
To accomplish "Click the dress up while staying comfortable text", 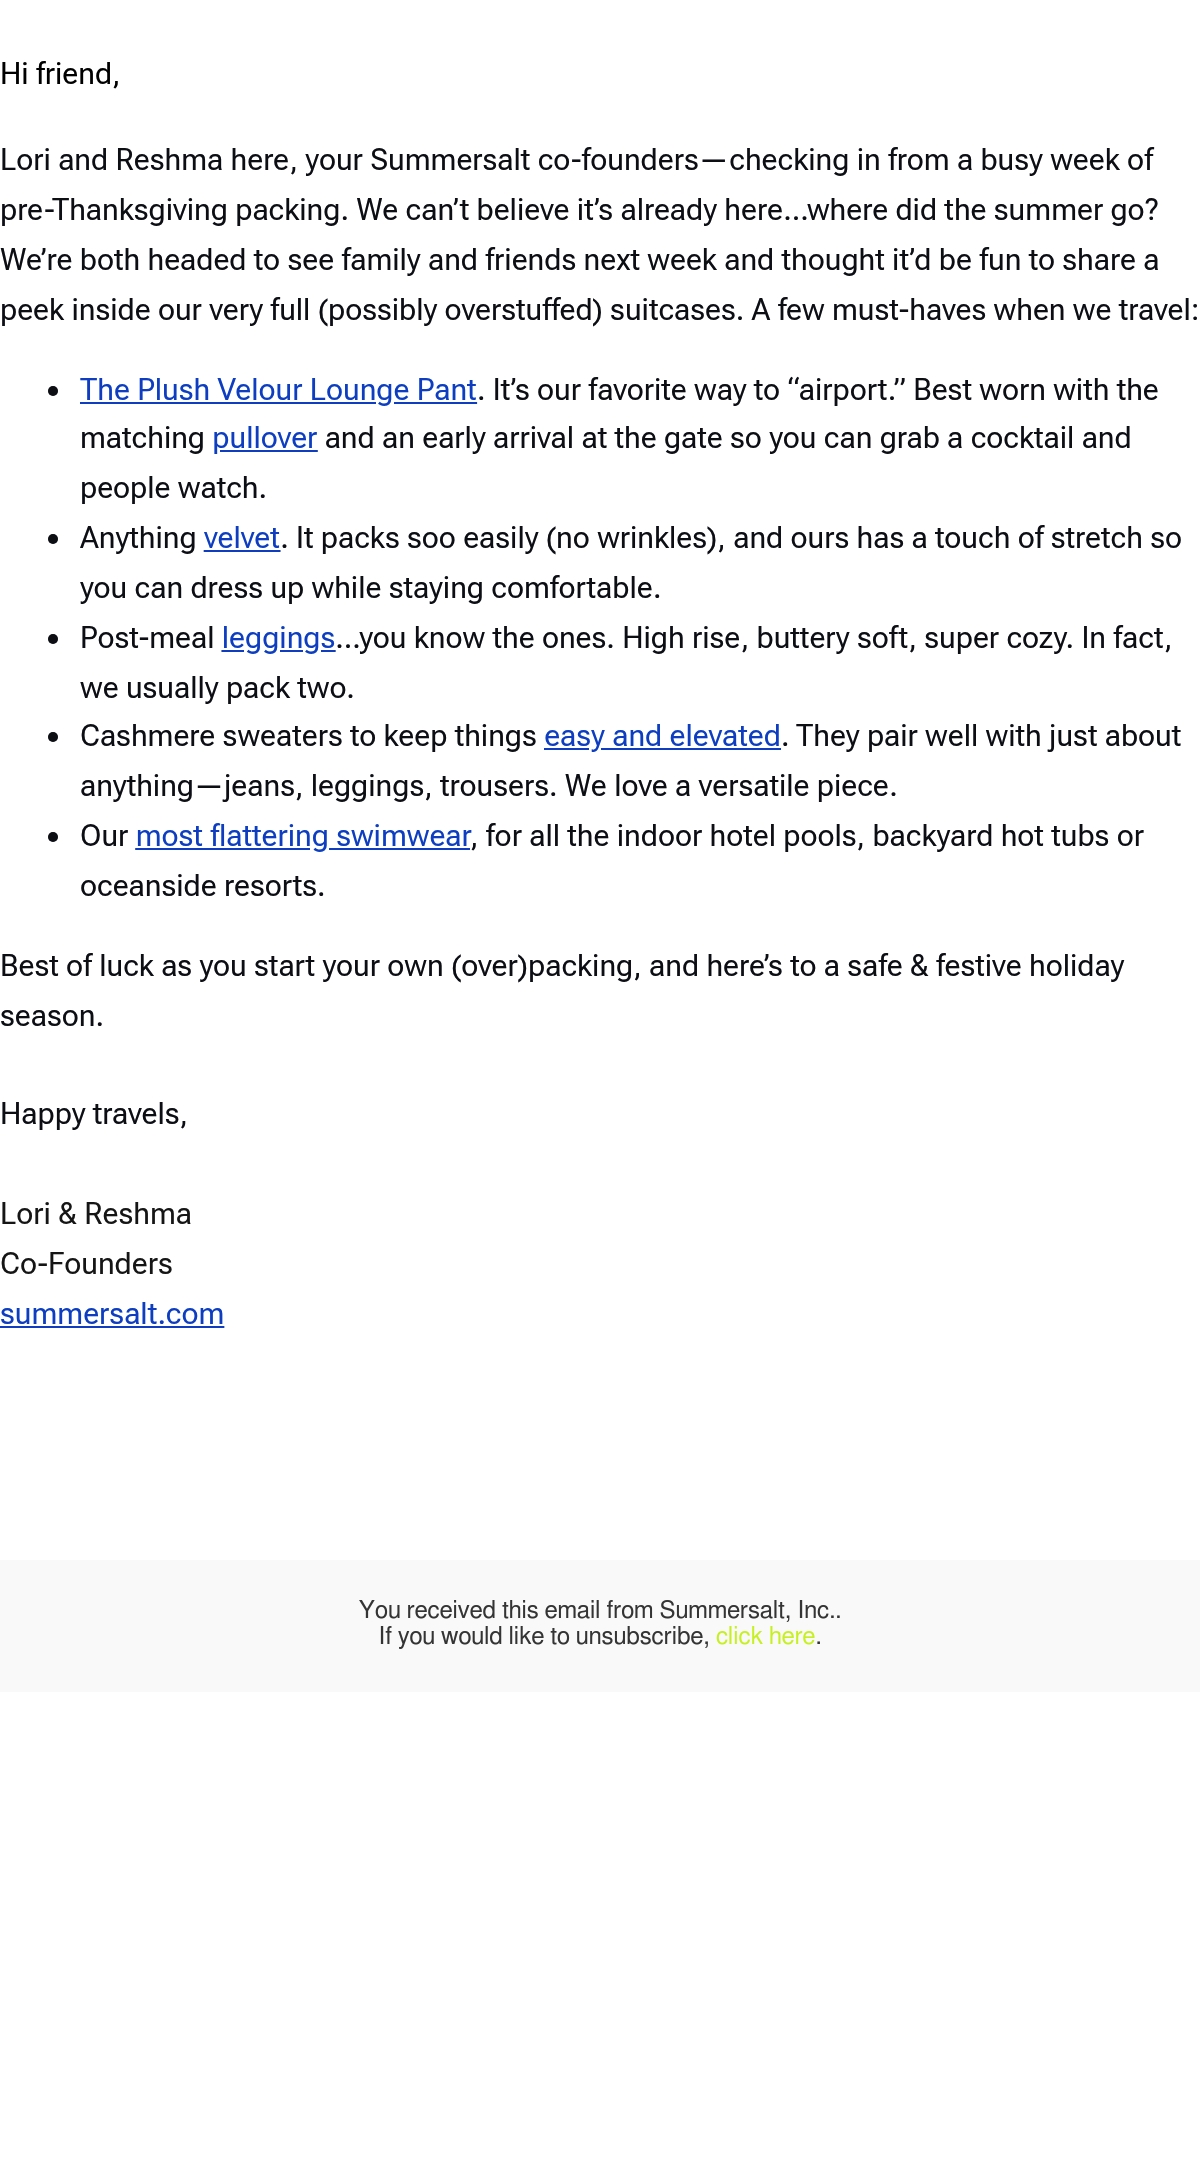I will 425,588.
